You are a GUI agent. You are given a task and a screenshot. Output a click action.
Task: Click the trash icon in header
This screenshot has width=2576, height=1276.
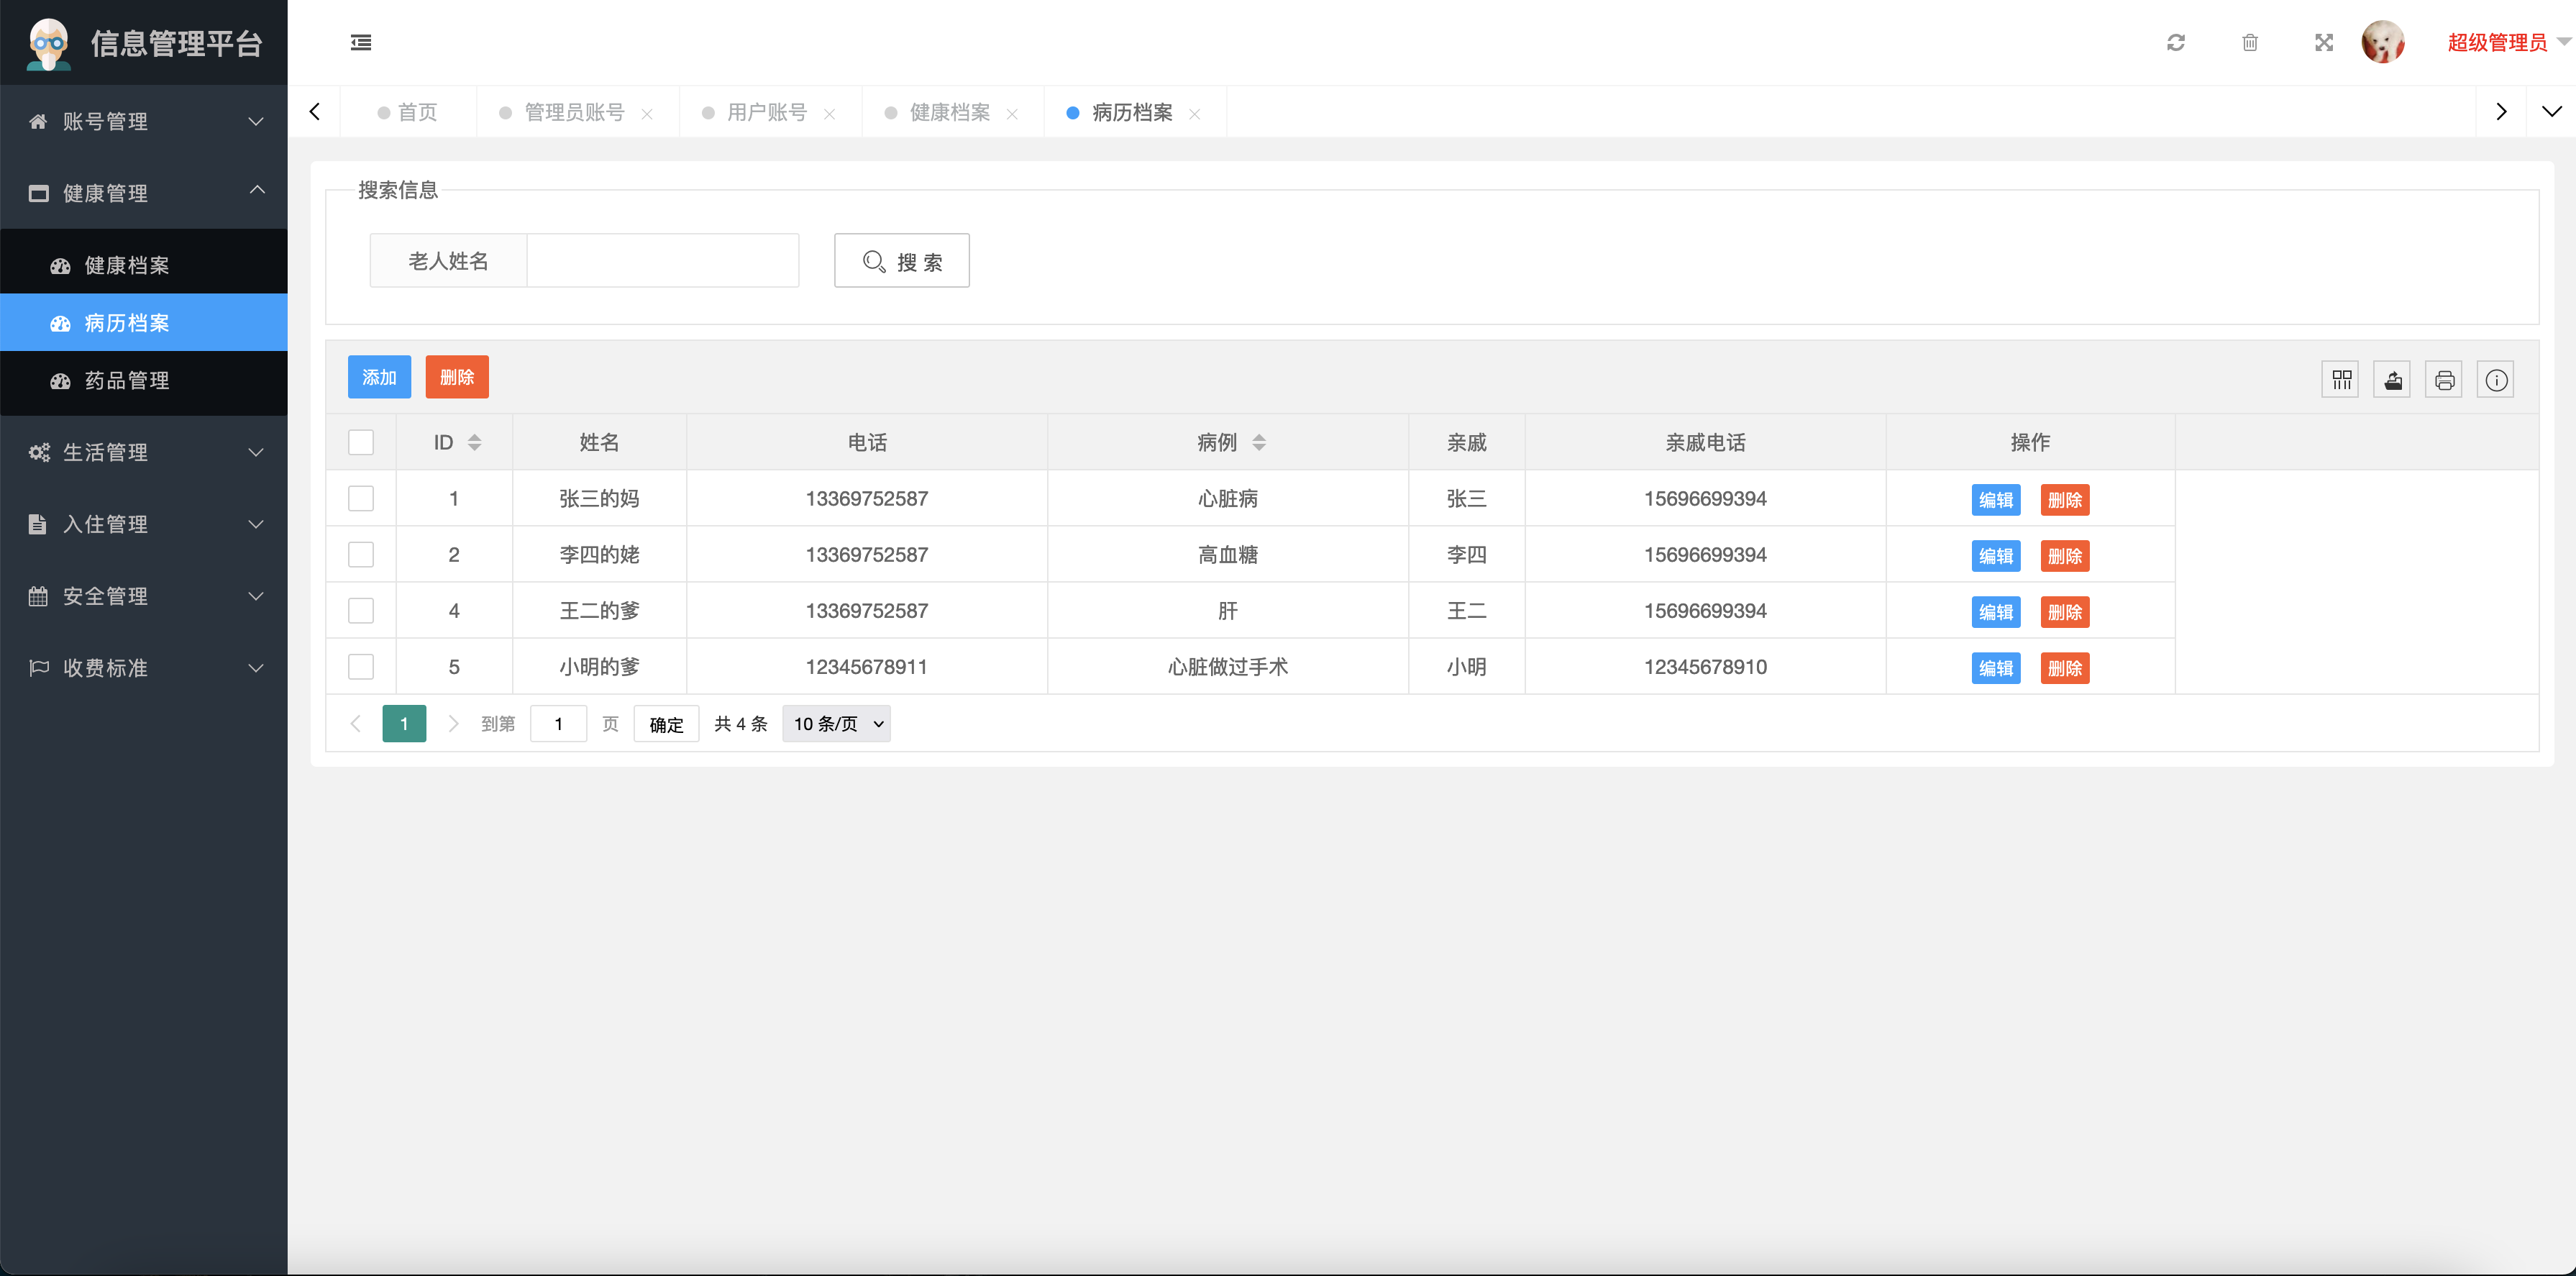tap(2249, 42)
